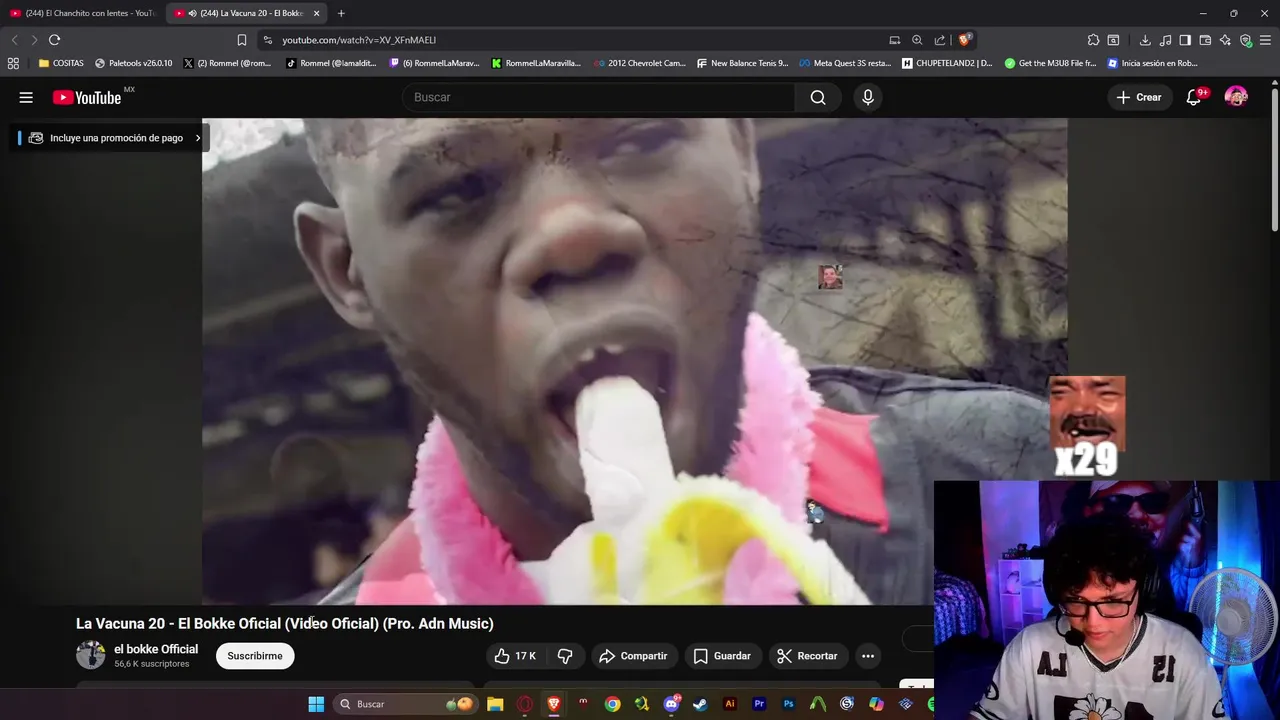Open browser downloads
1280x720 pixels.
tap(1145, 40)
